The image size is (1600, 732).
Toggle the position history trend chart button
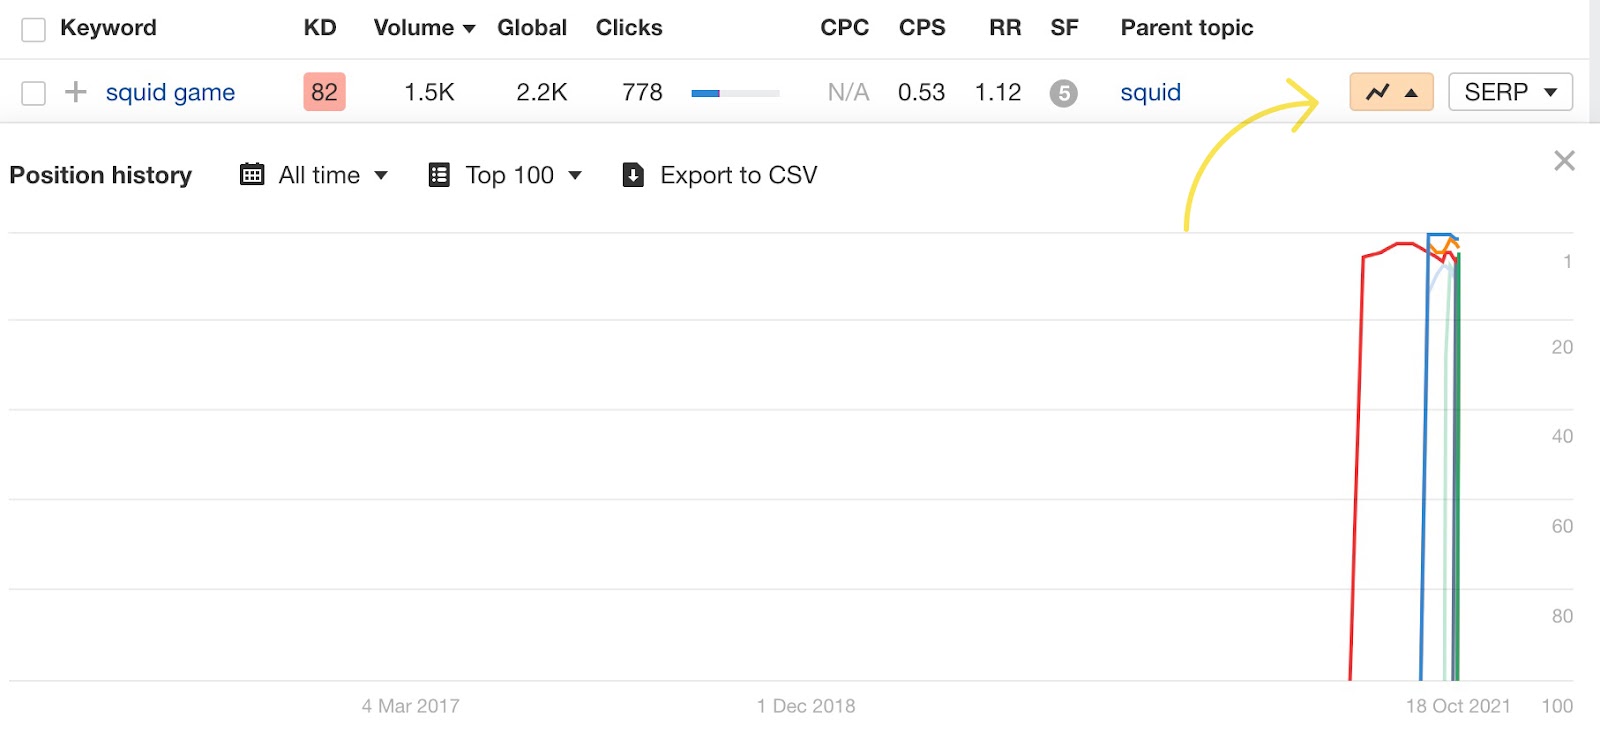1391,92
